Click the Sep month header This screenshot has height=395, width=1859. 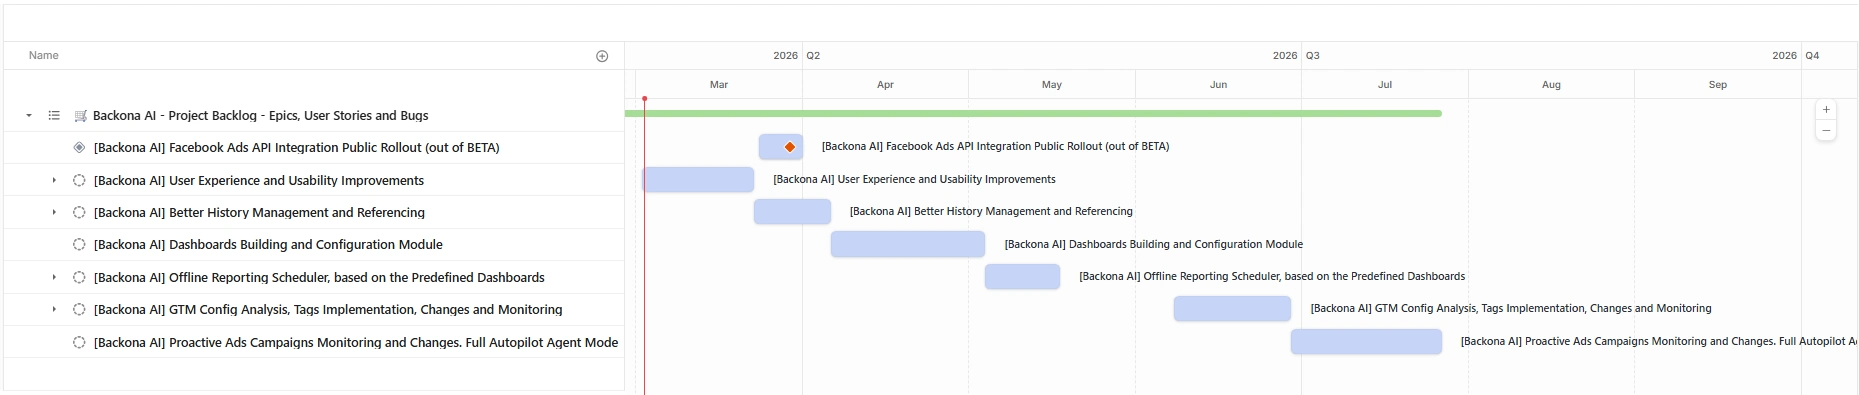tap(1718, 85)
